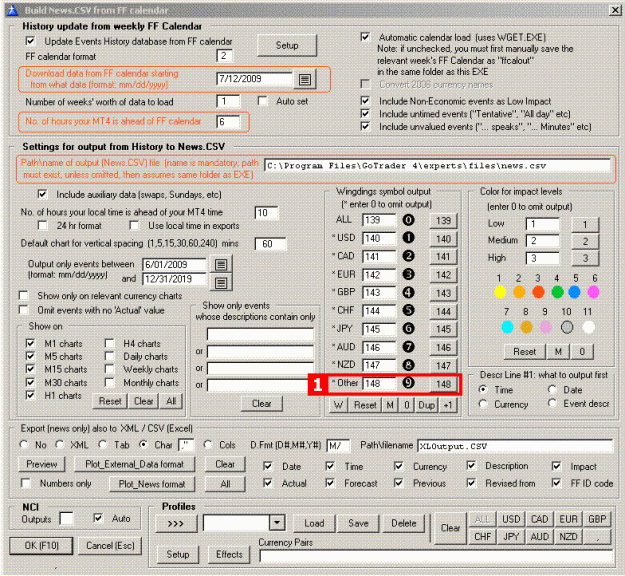Pick the yellow color swatch 1
This screenshot has width=625, height=576.
click(x=500, y=292)
